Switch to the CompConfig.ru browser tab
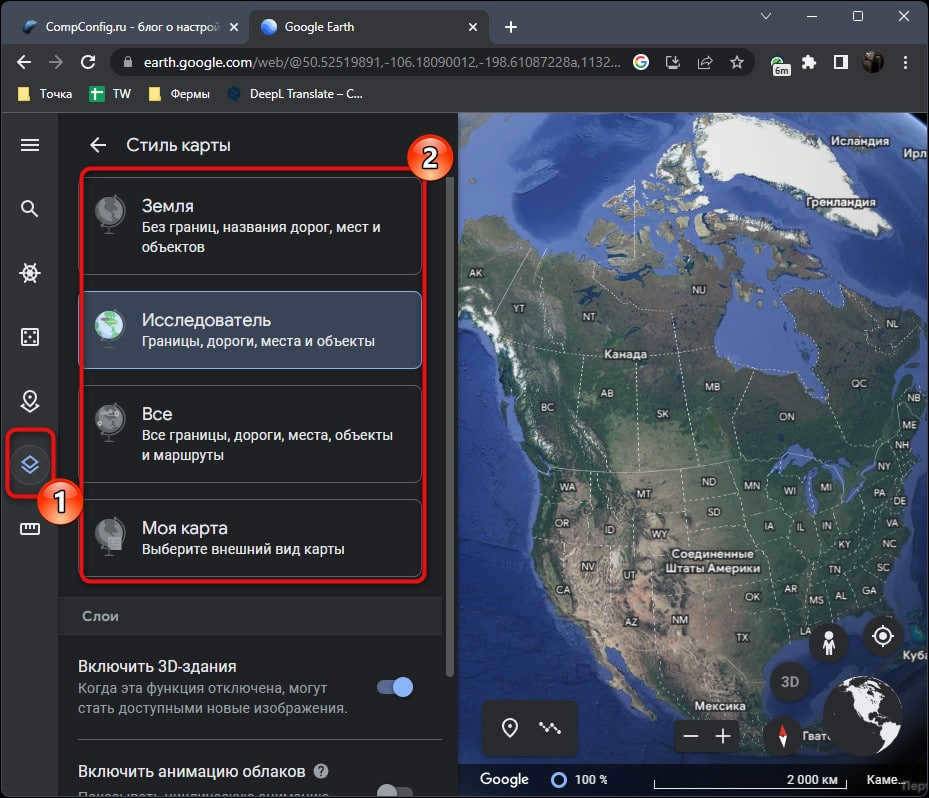 [x=132, y=27]
